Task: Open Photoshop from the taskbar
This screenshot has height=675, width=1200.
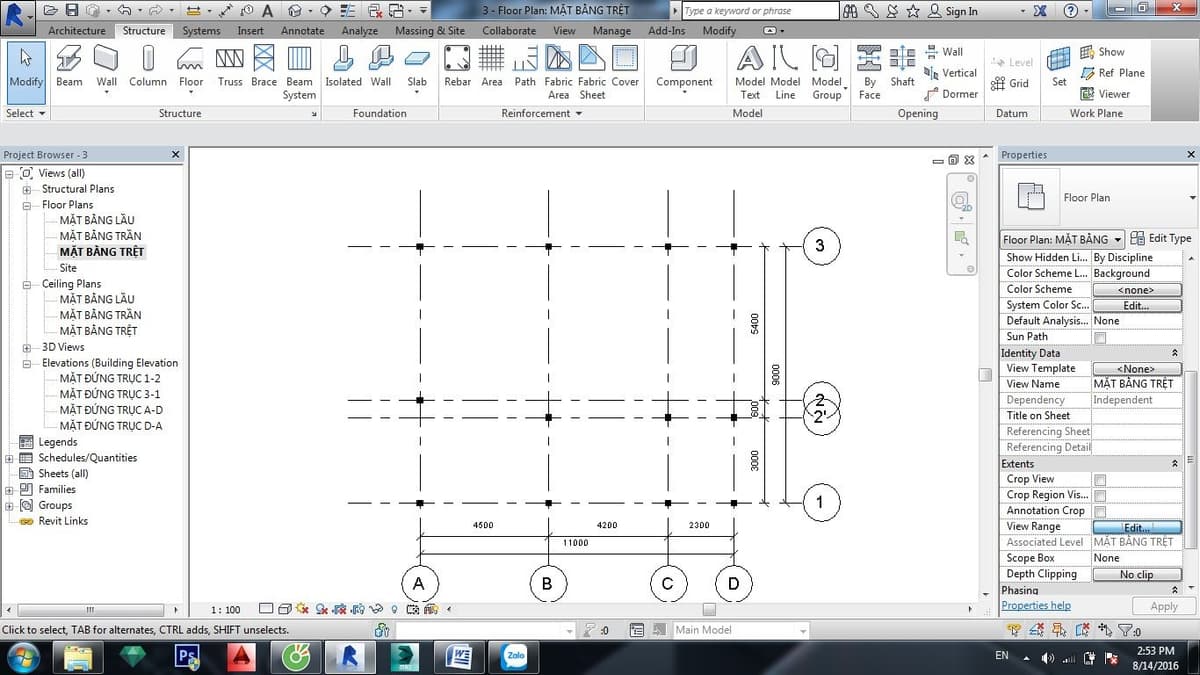Action: pyautogui.click(x=186, y=656)
